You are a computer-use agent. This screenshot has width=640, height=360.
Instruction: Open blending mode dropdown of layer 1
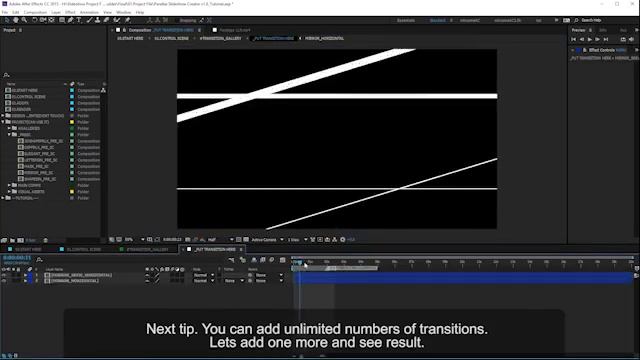click(x=203, y=275)
